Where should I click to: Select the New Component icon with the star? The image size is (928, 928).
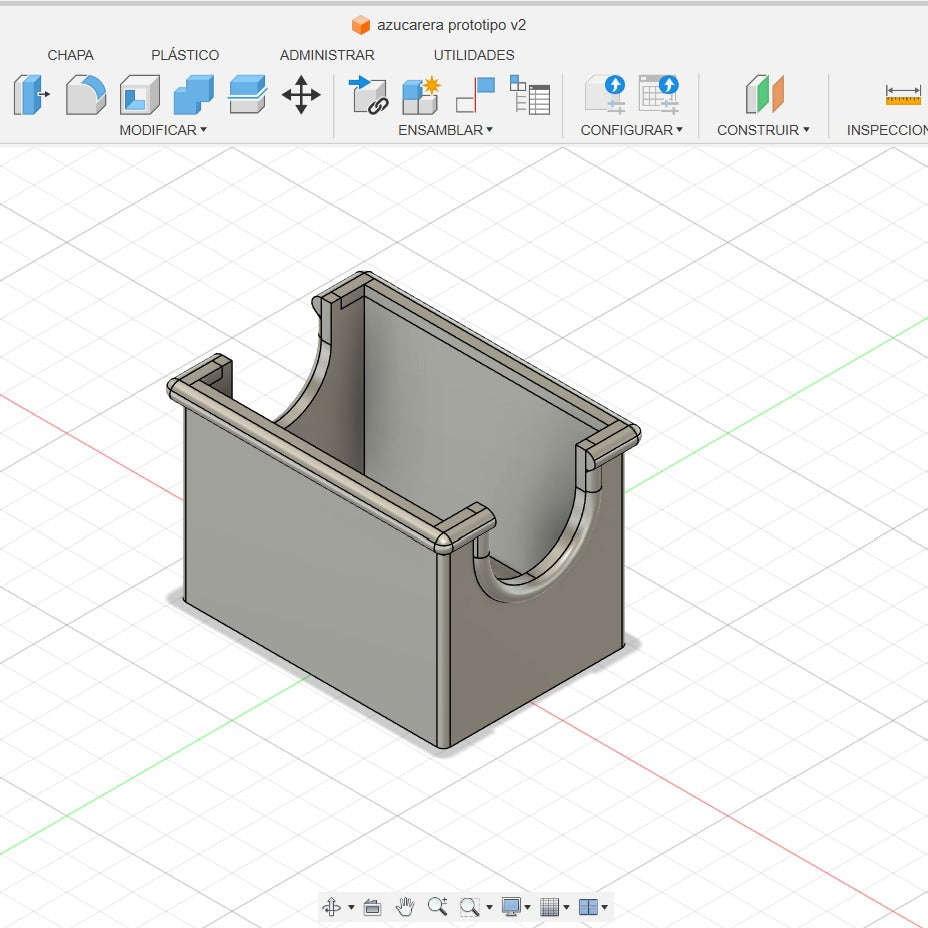coord(419,97)
